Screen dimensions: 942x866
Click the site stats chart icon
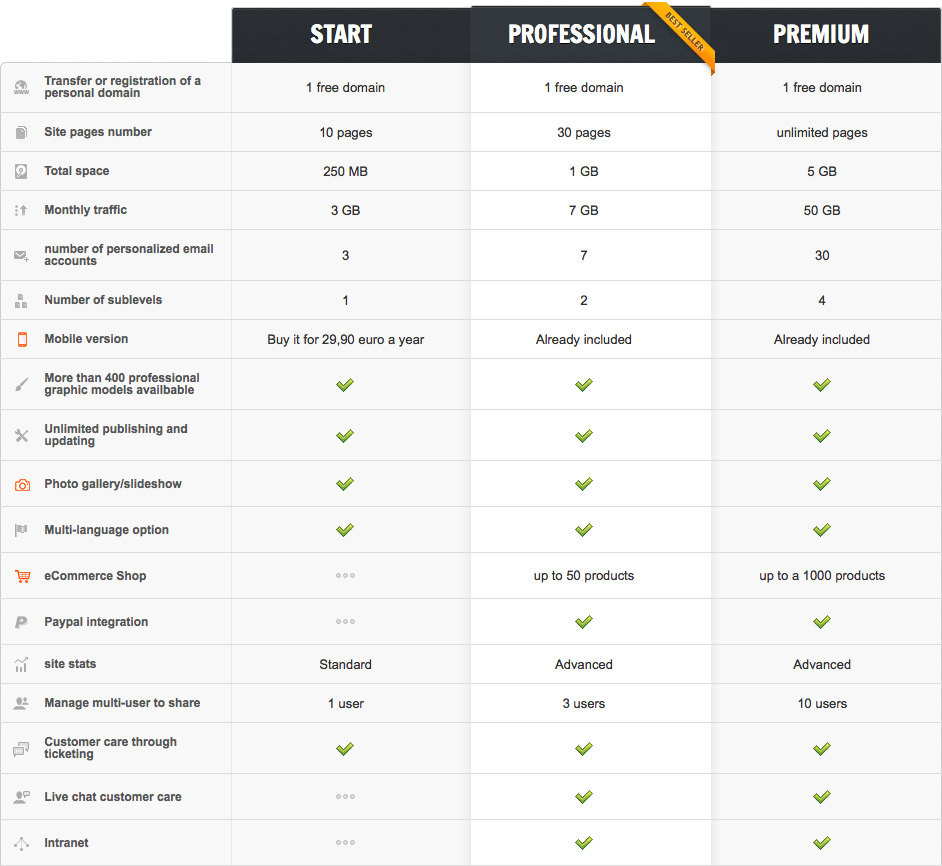point(21,664)
